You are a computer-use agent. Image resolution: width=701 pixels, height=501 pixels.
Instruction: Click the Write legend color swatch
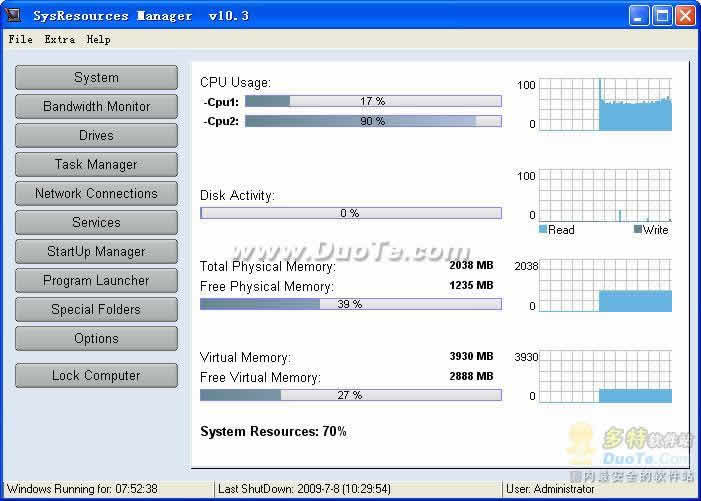pyautogui.click(x=638, y=229)
